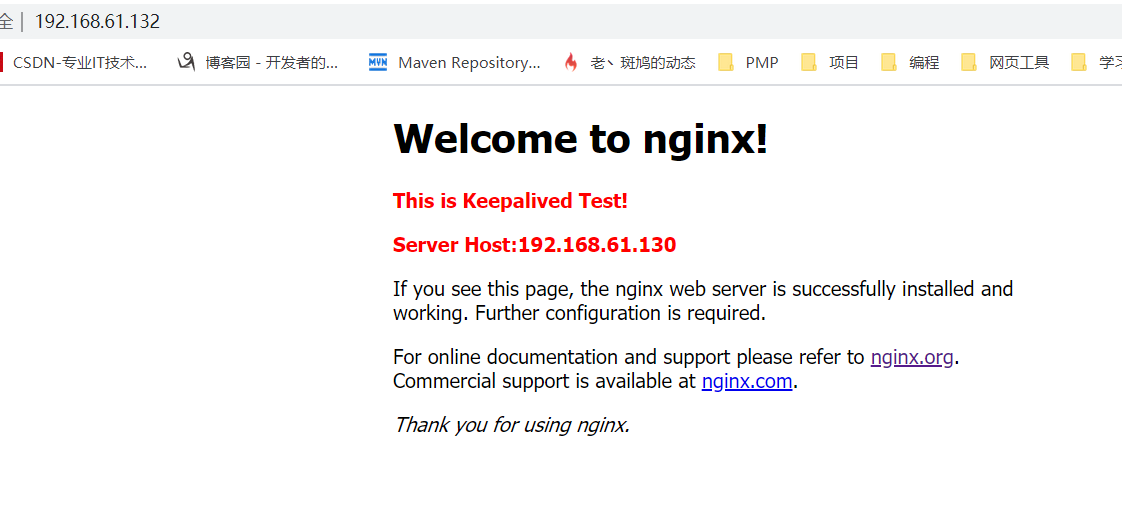Click the CSDN bookmark red icon

(x=1, y=62)
